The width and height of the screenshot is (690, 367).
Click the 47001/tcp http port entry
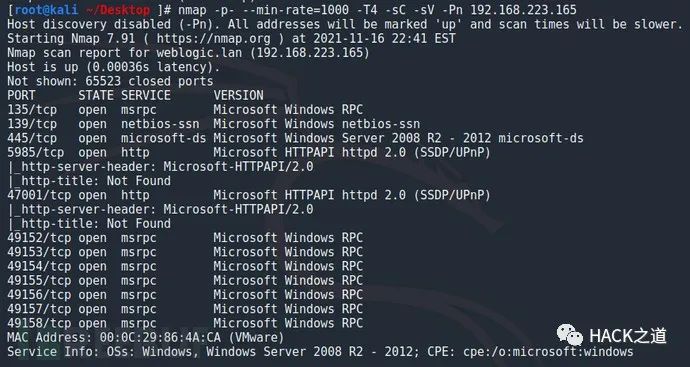tap(39, 195)
